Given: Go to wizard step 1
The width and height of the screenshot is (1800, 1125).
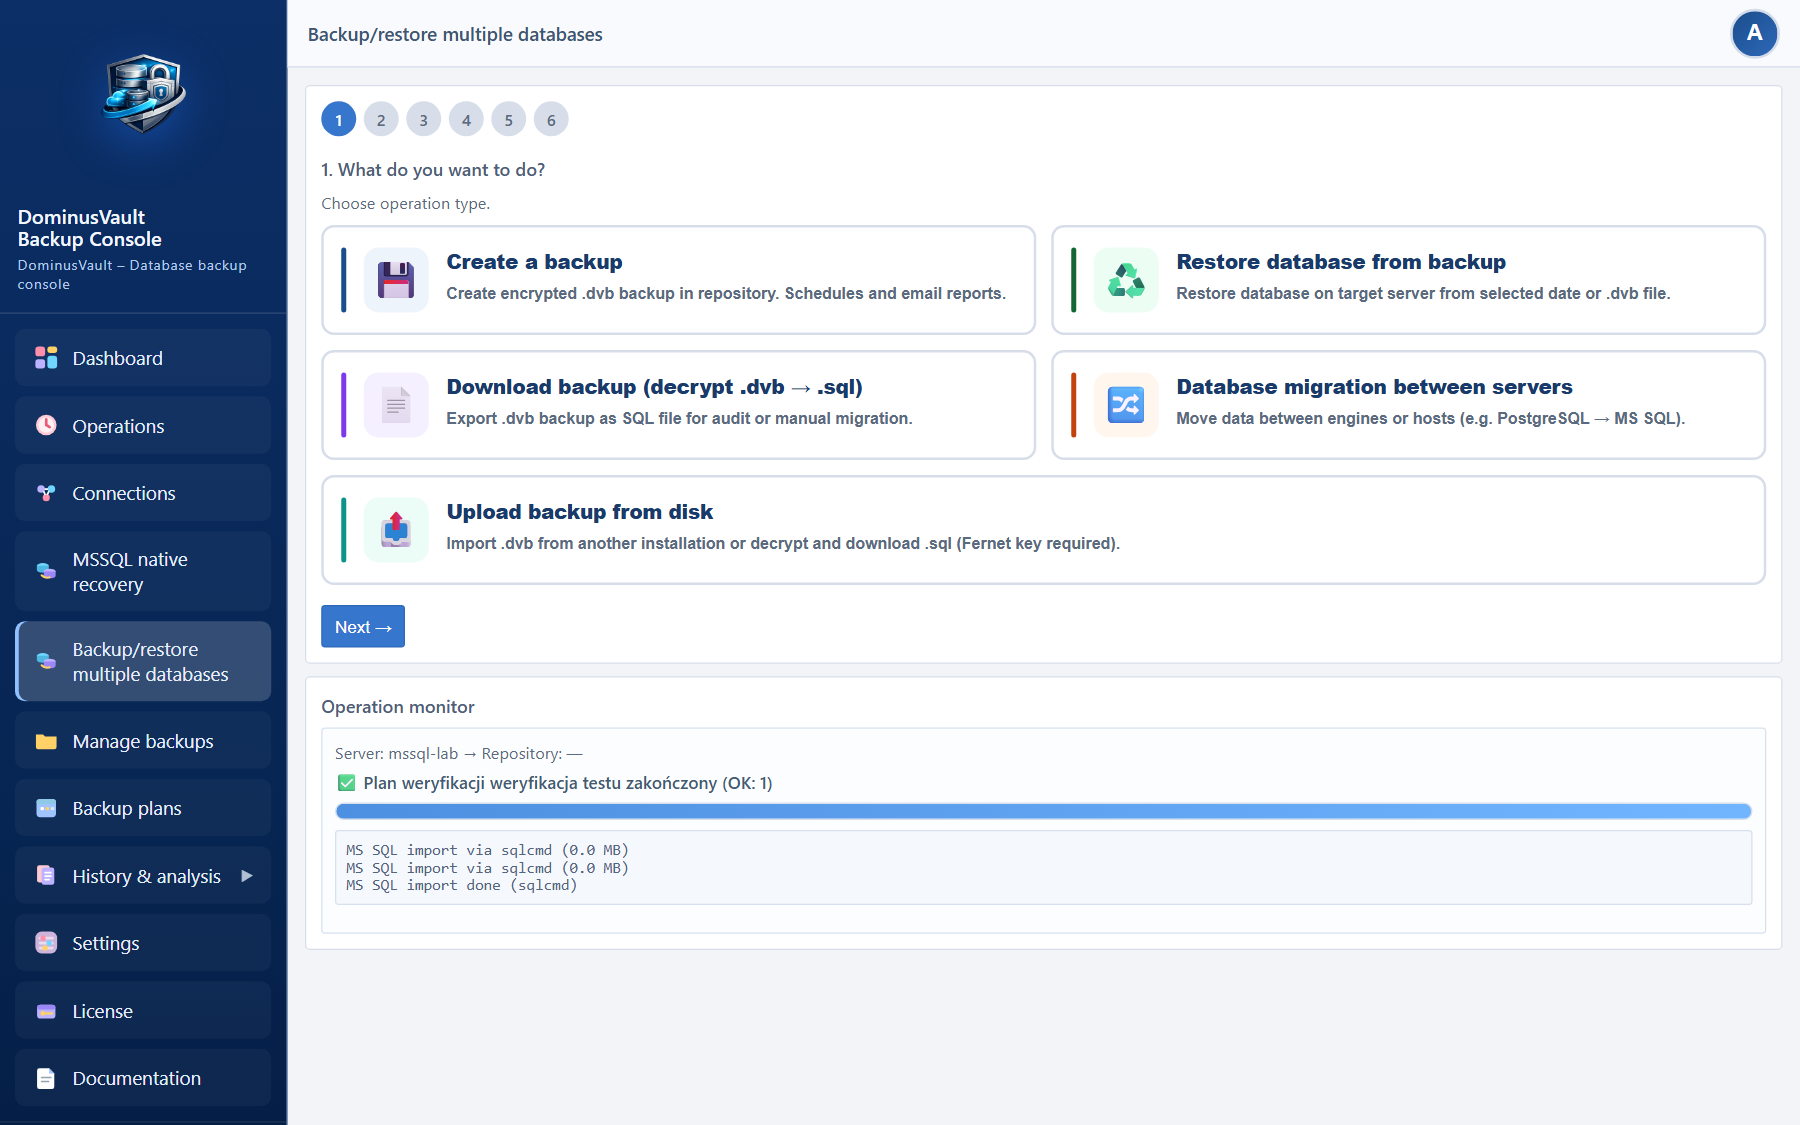Looking at the screenshot, I should click(338, 119).
